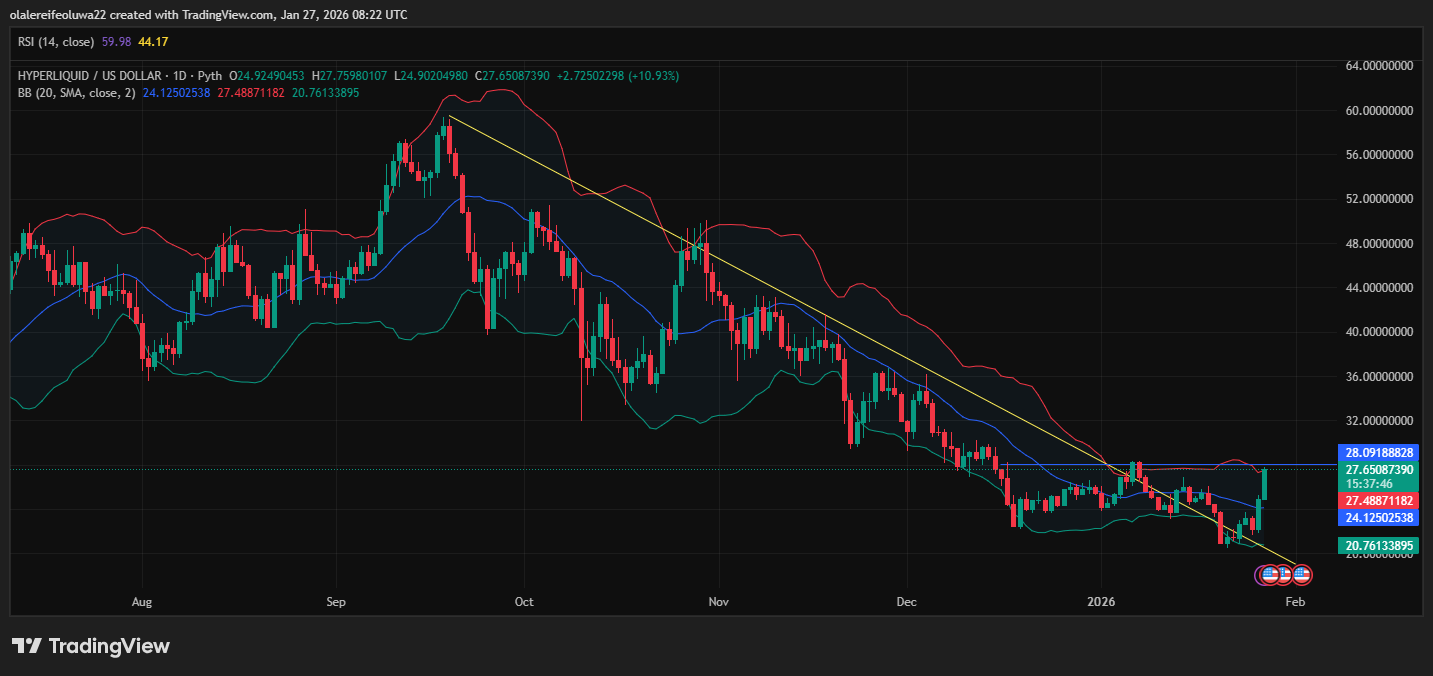
Task: Click the 40.00000000 price axis label
Action: pyautogui.click(x=1379, y=332)
